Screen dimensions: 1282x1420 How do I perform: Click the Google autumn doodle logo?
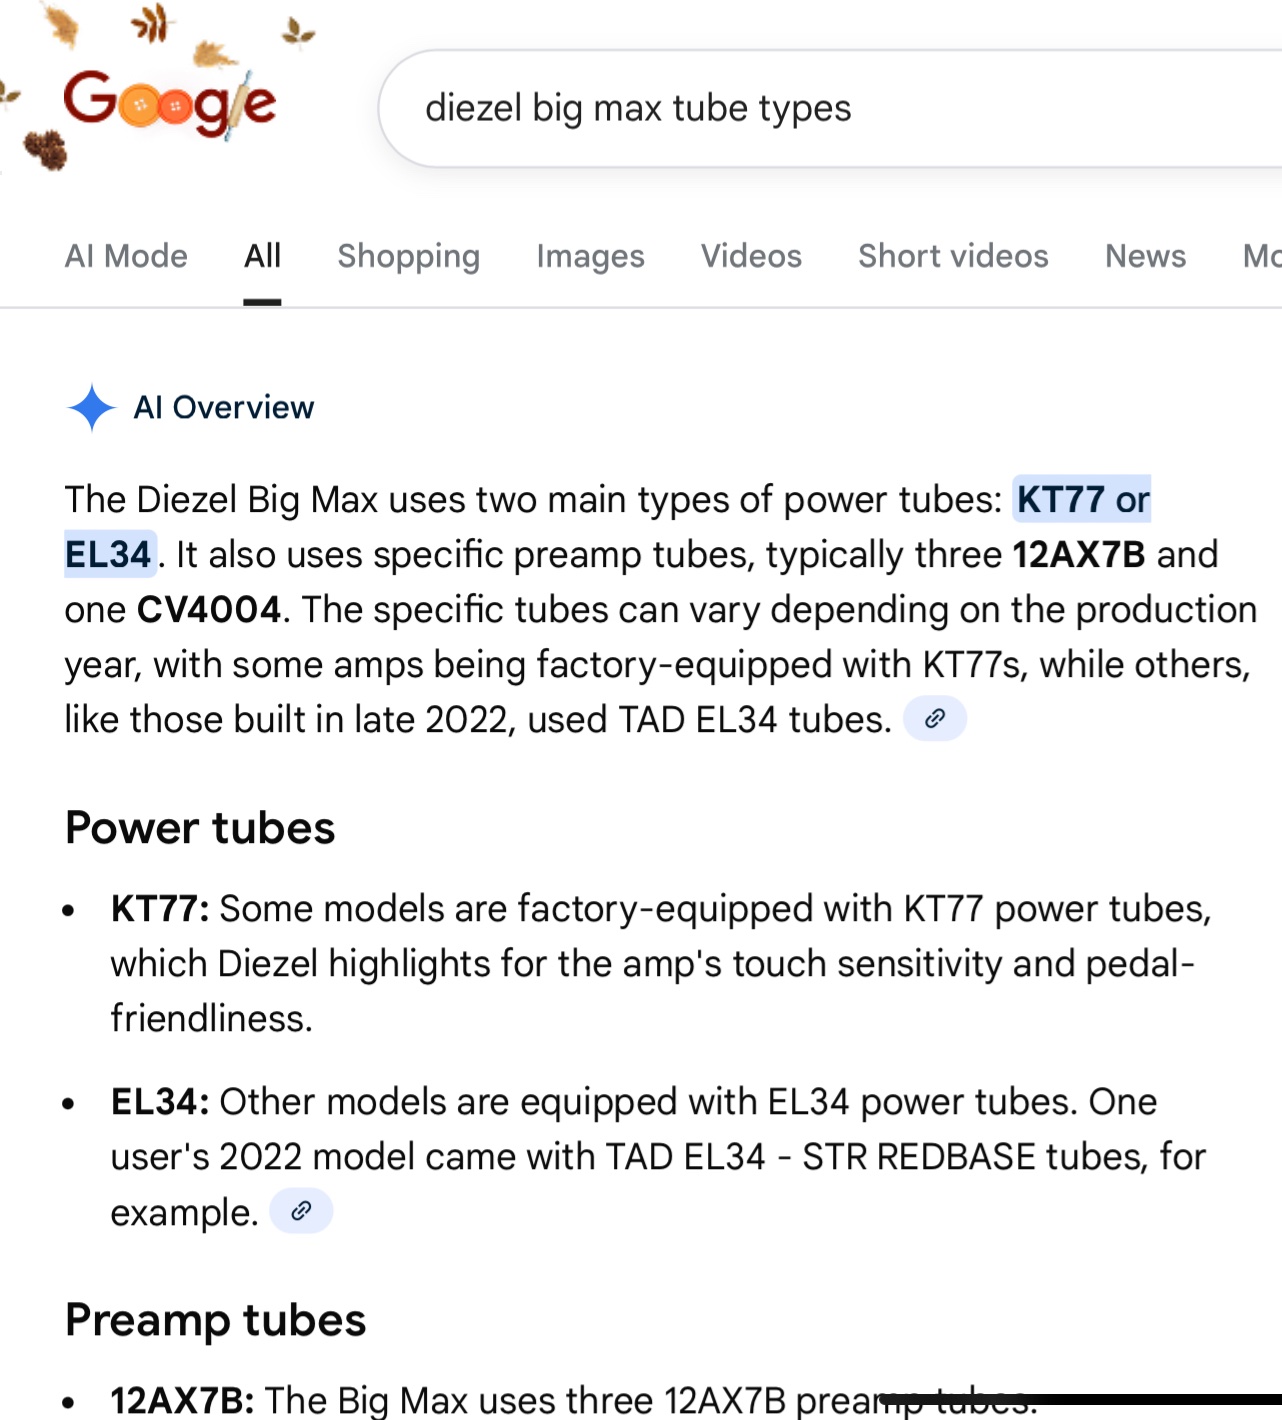coord(170,104)
